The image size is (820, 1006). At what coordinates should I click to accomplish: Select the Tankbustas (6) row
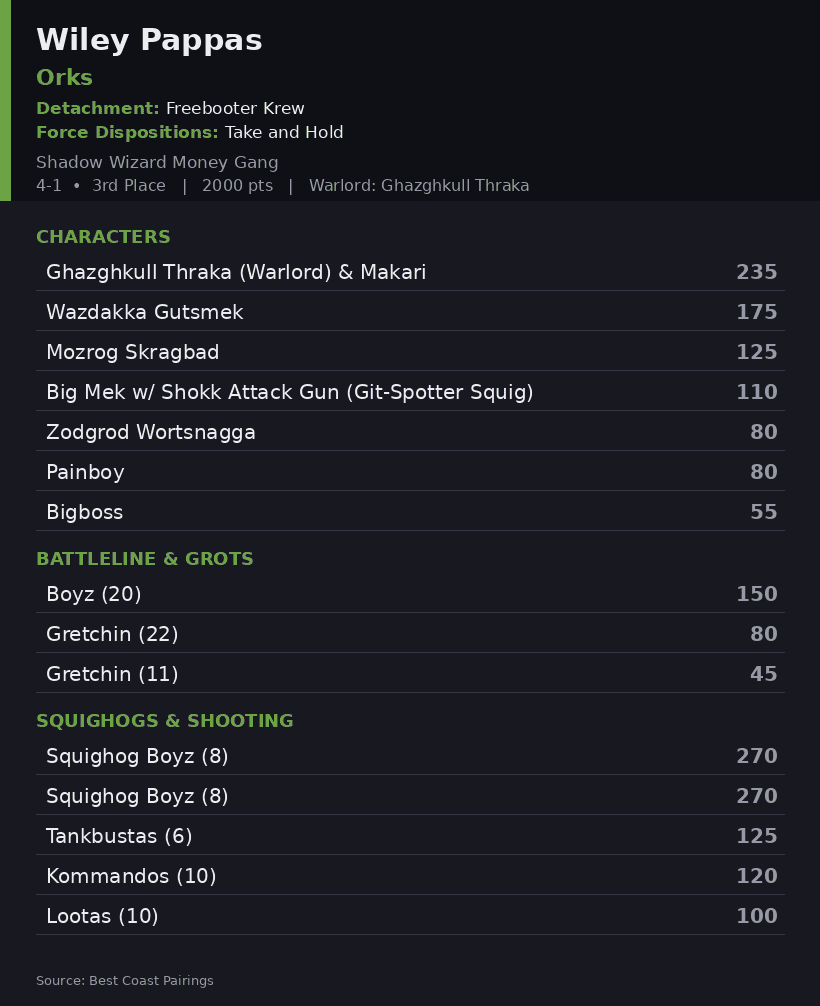(x=410, y=835)
